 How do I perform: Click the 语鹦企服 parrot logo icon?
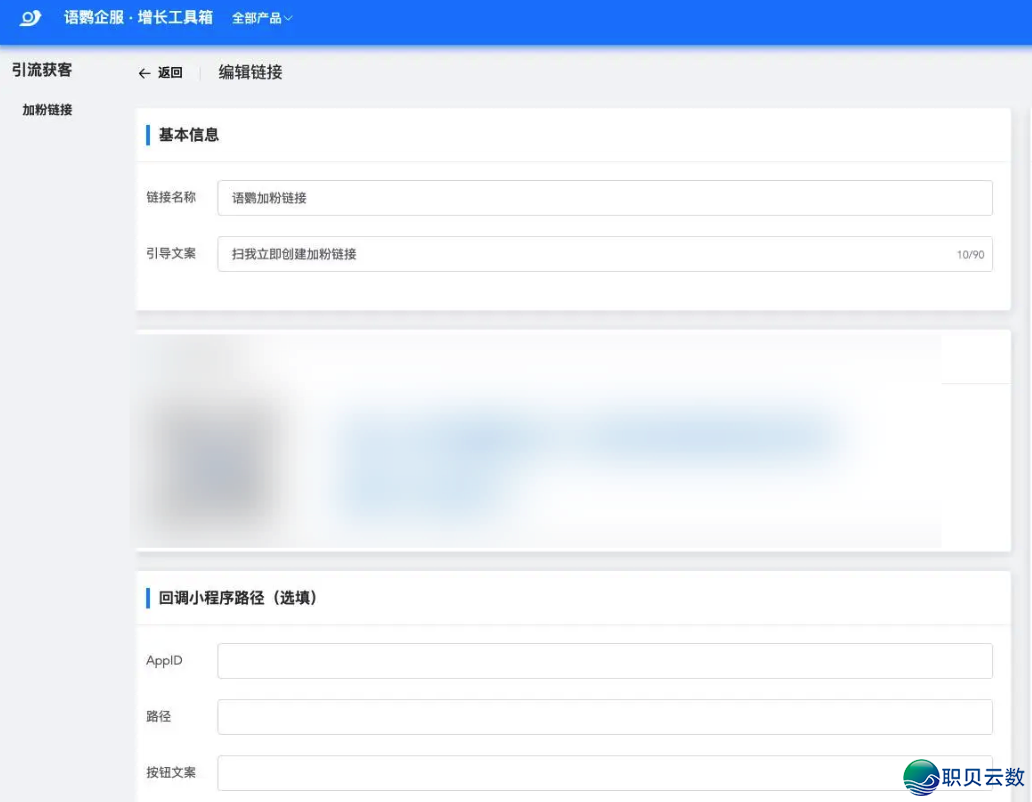(x=31, y=18)
